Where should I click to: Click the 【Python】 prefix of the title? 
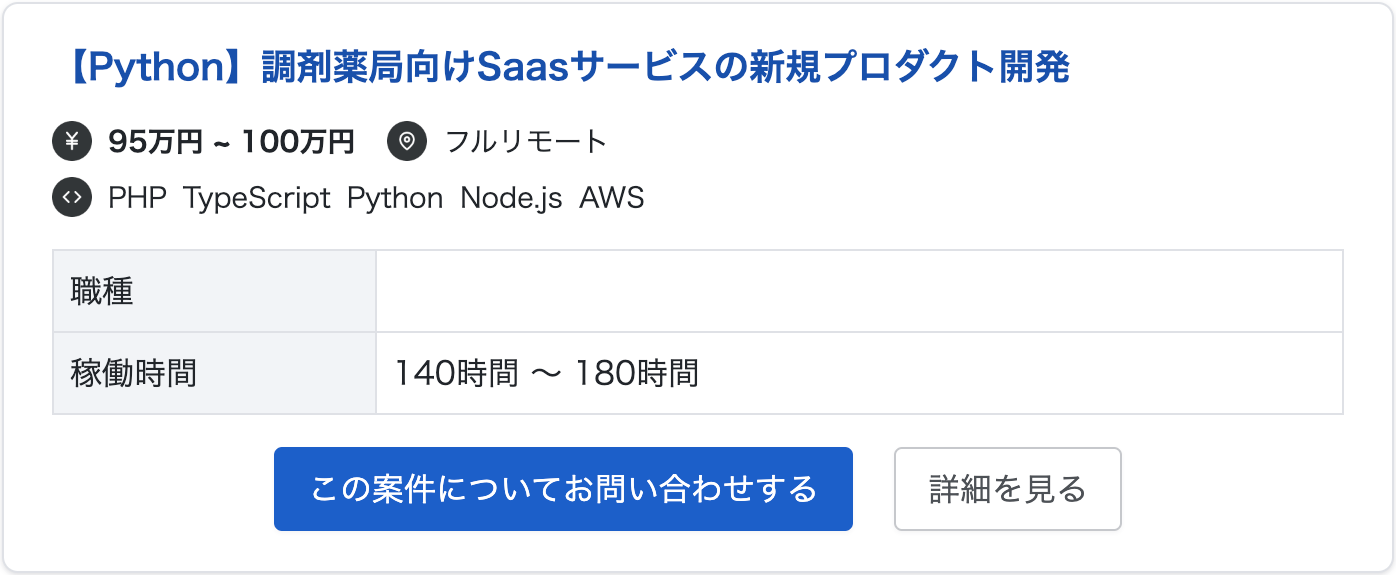[162, 68]
